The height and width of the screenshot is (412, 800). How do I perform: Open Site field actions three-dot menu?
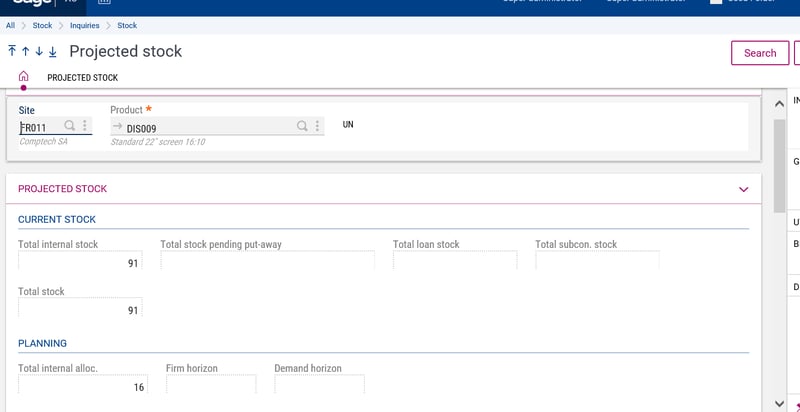[x=85, y=126]
